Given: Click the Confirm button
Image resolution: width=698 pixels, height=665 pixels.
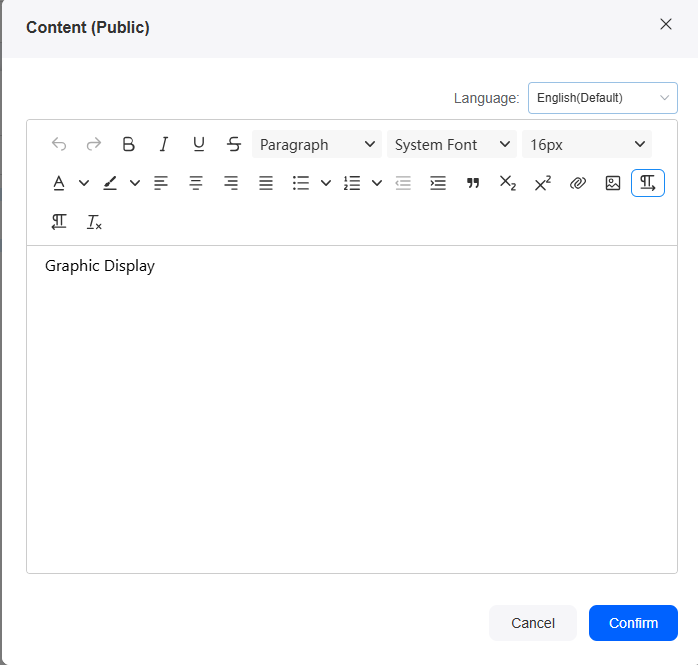Looking at the screenshot, I should click(x=633, y=623).
